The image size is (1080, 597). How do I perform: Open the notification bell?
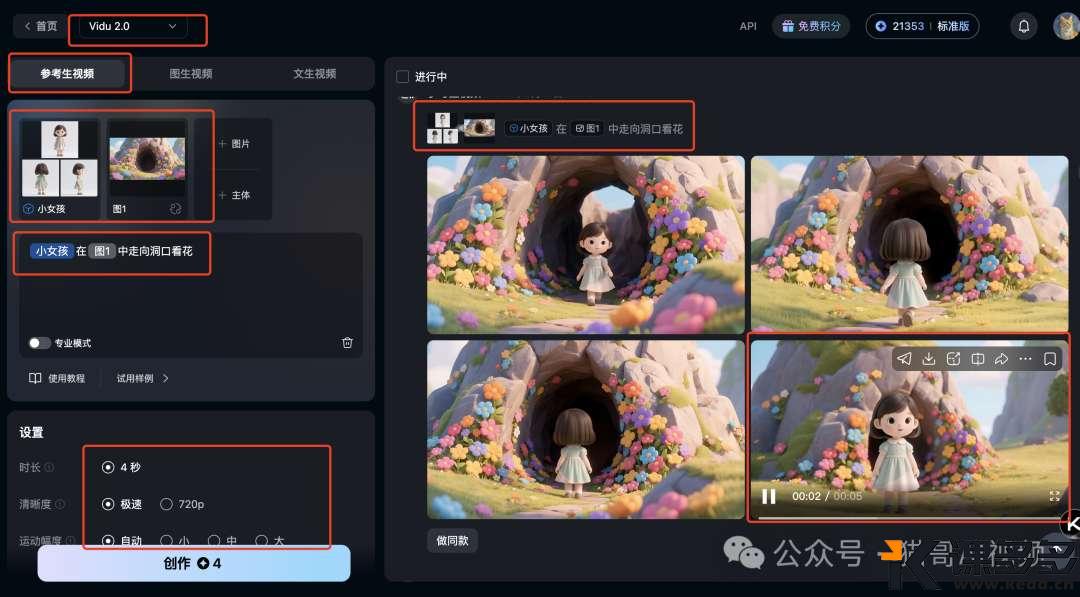(x=1023, y=26)
